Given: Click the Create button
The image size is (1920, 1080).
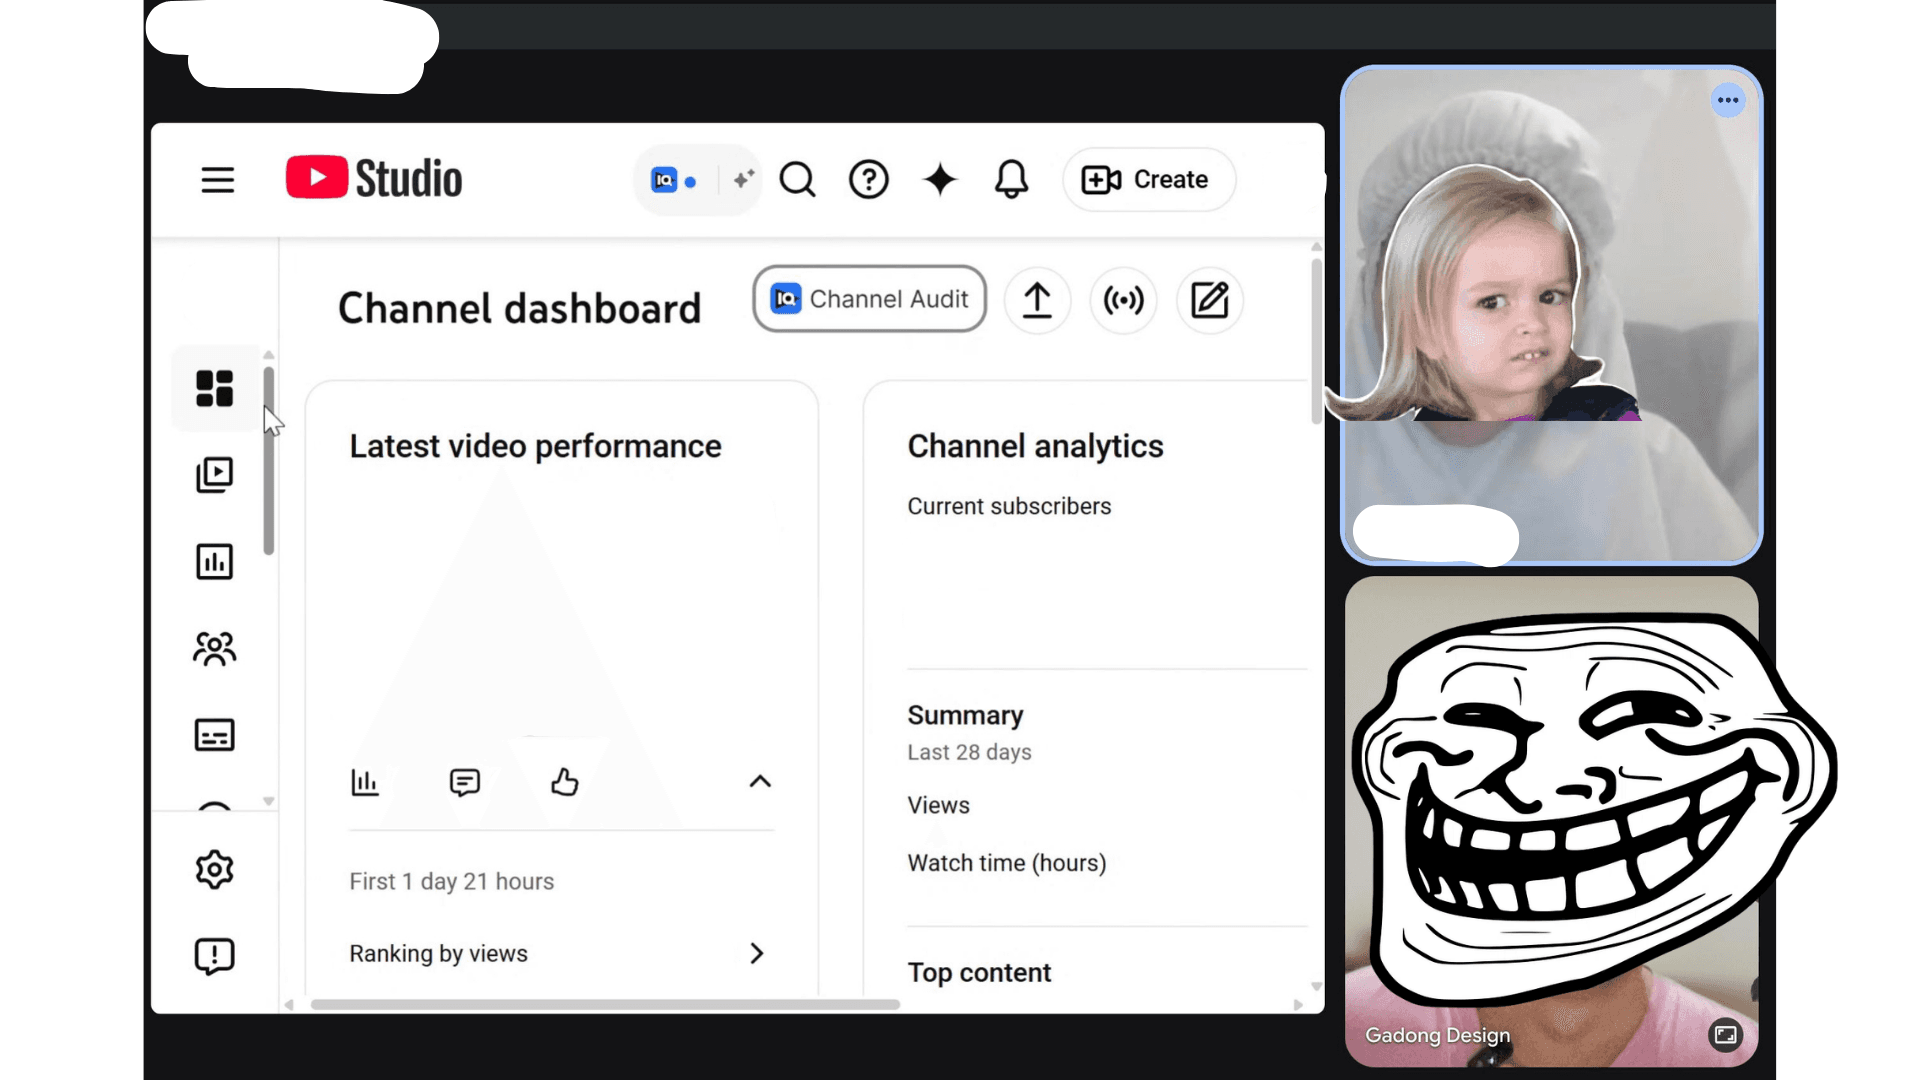Looking at the screenshot, I should click(1149, 180).
